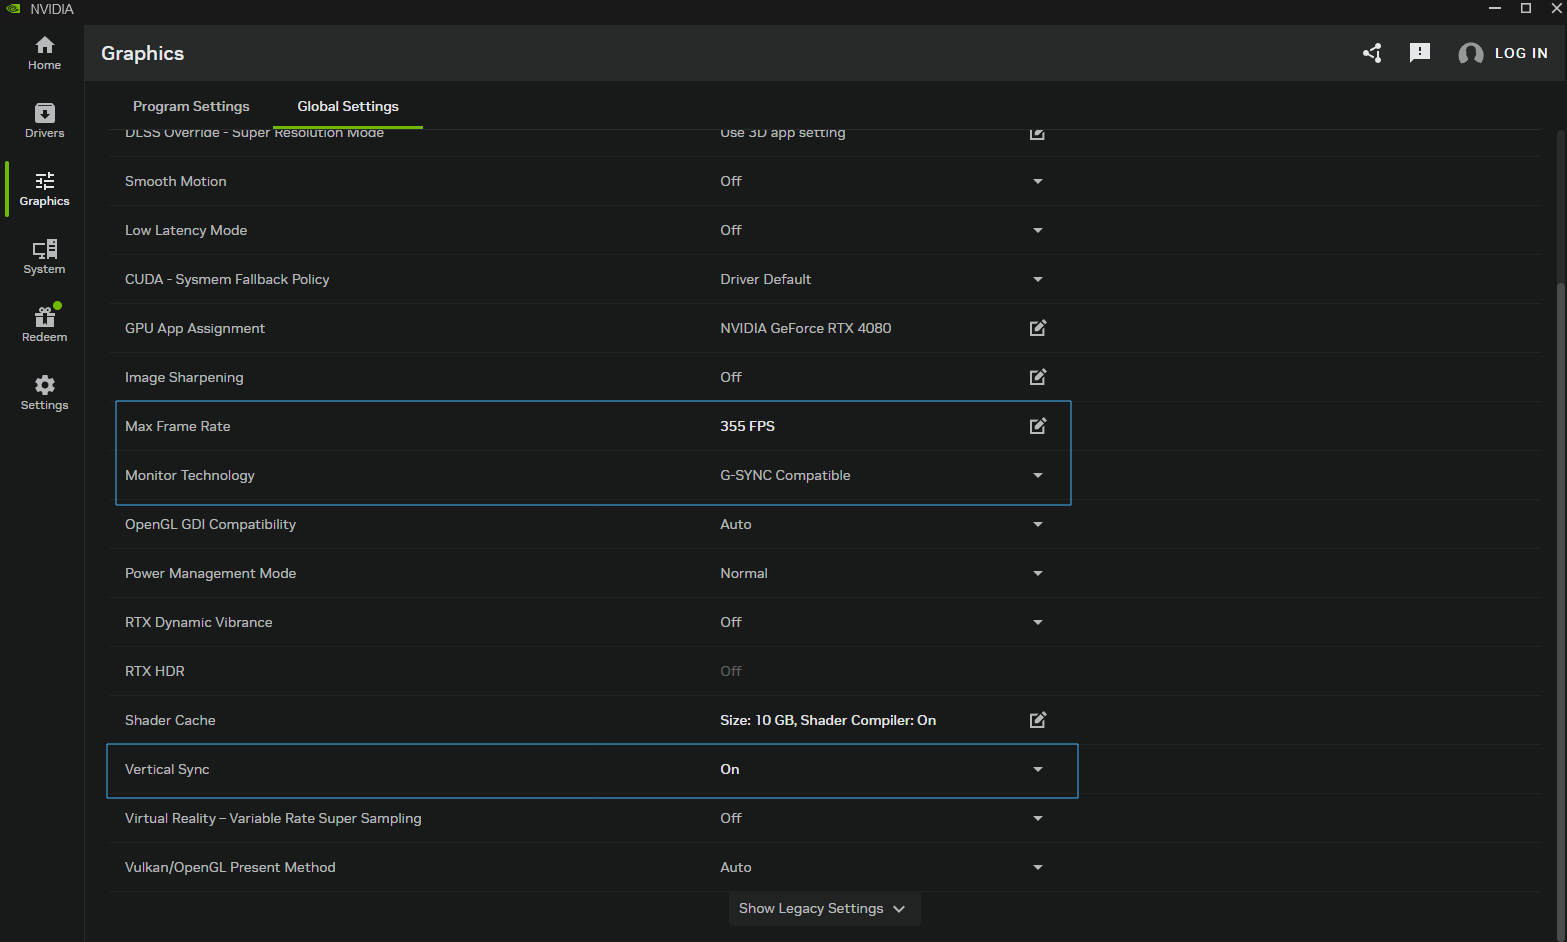The height and width of the screenshot is (942, 1567).
Task: Open the Low Latency Mode dropdown
Action: (x=1038, y=230)
